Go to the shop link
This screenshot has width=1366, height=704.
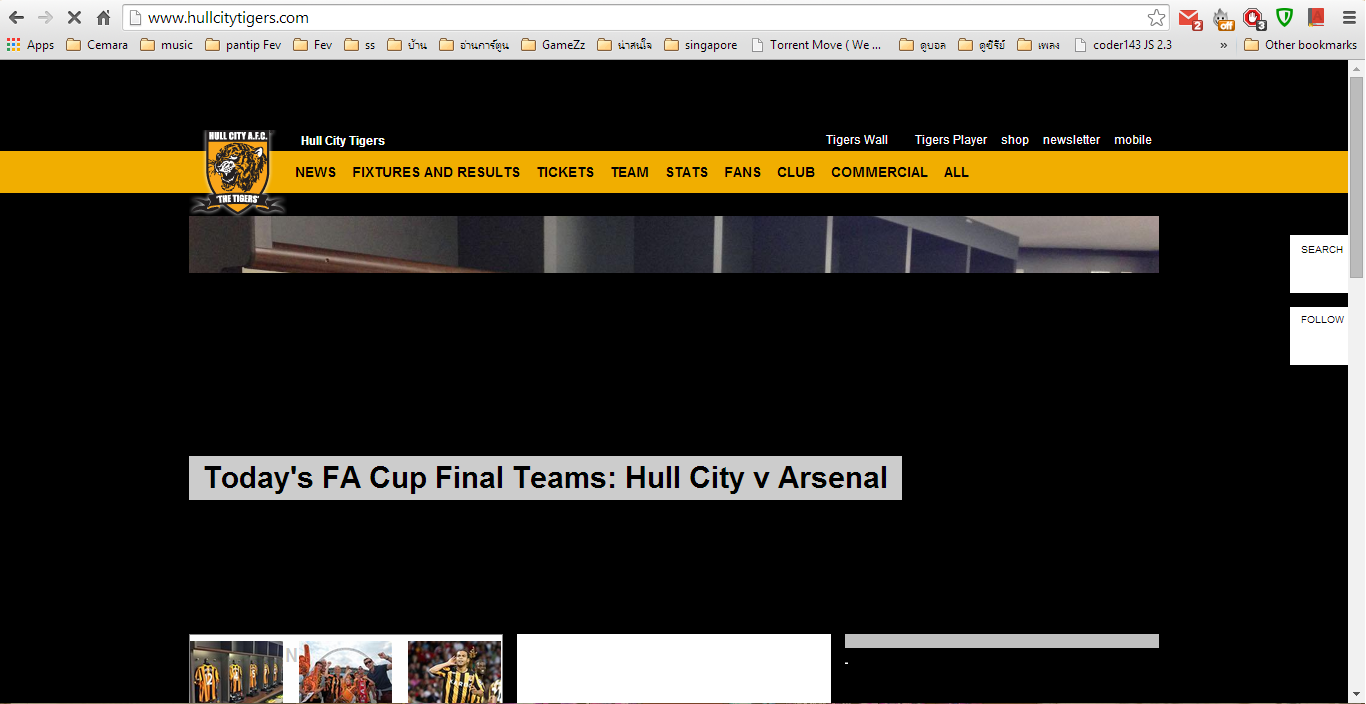pos(1015,140)
